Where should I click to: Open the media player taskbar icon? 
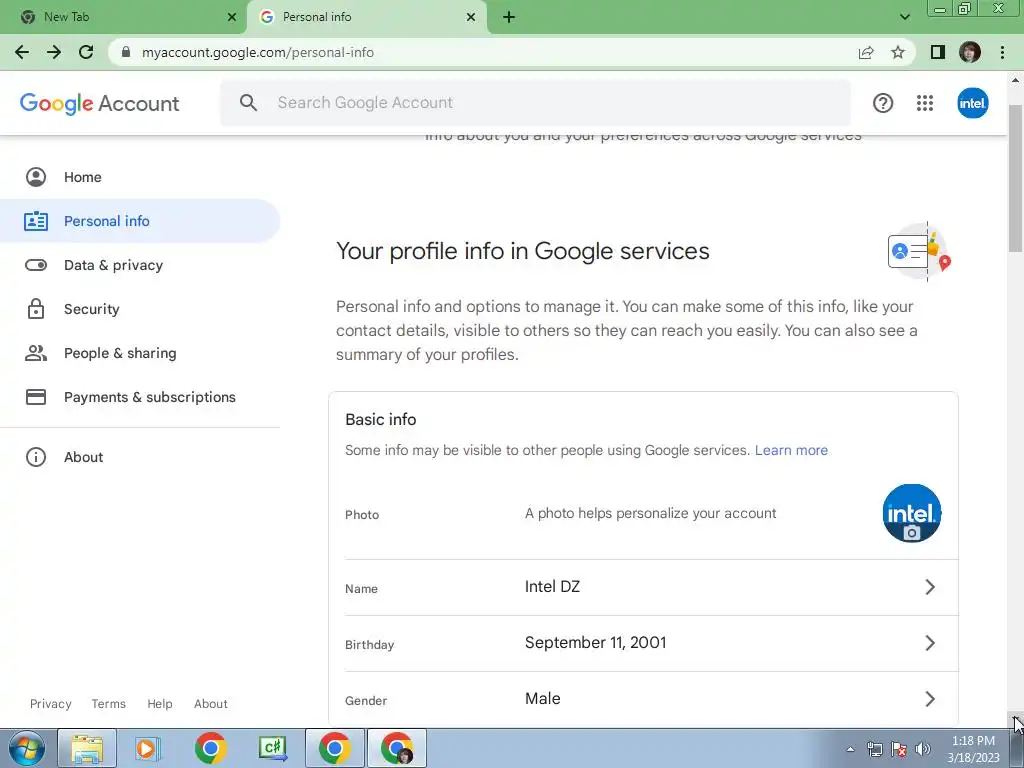click(148, 748)
